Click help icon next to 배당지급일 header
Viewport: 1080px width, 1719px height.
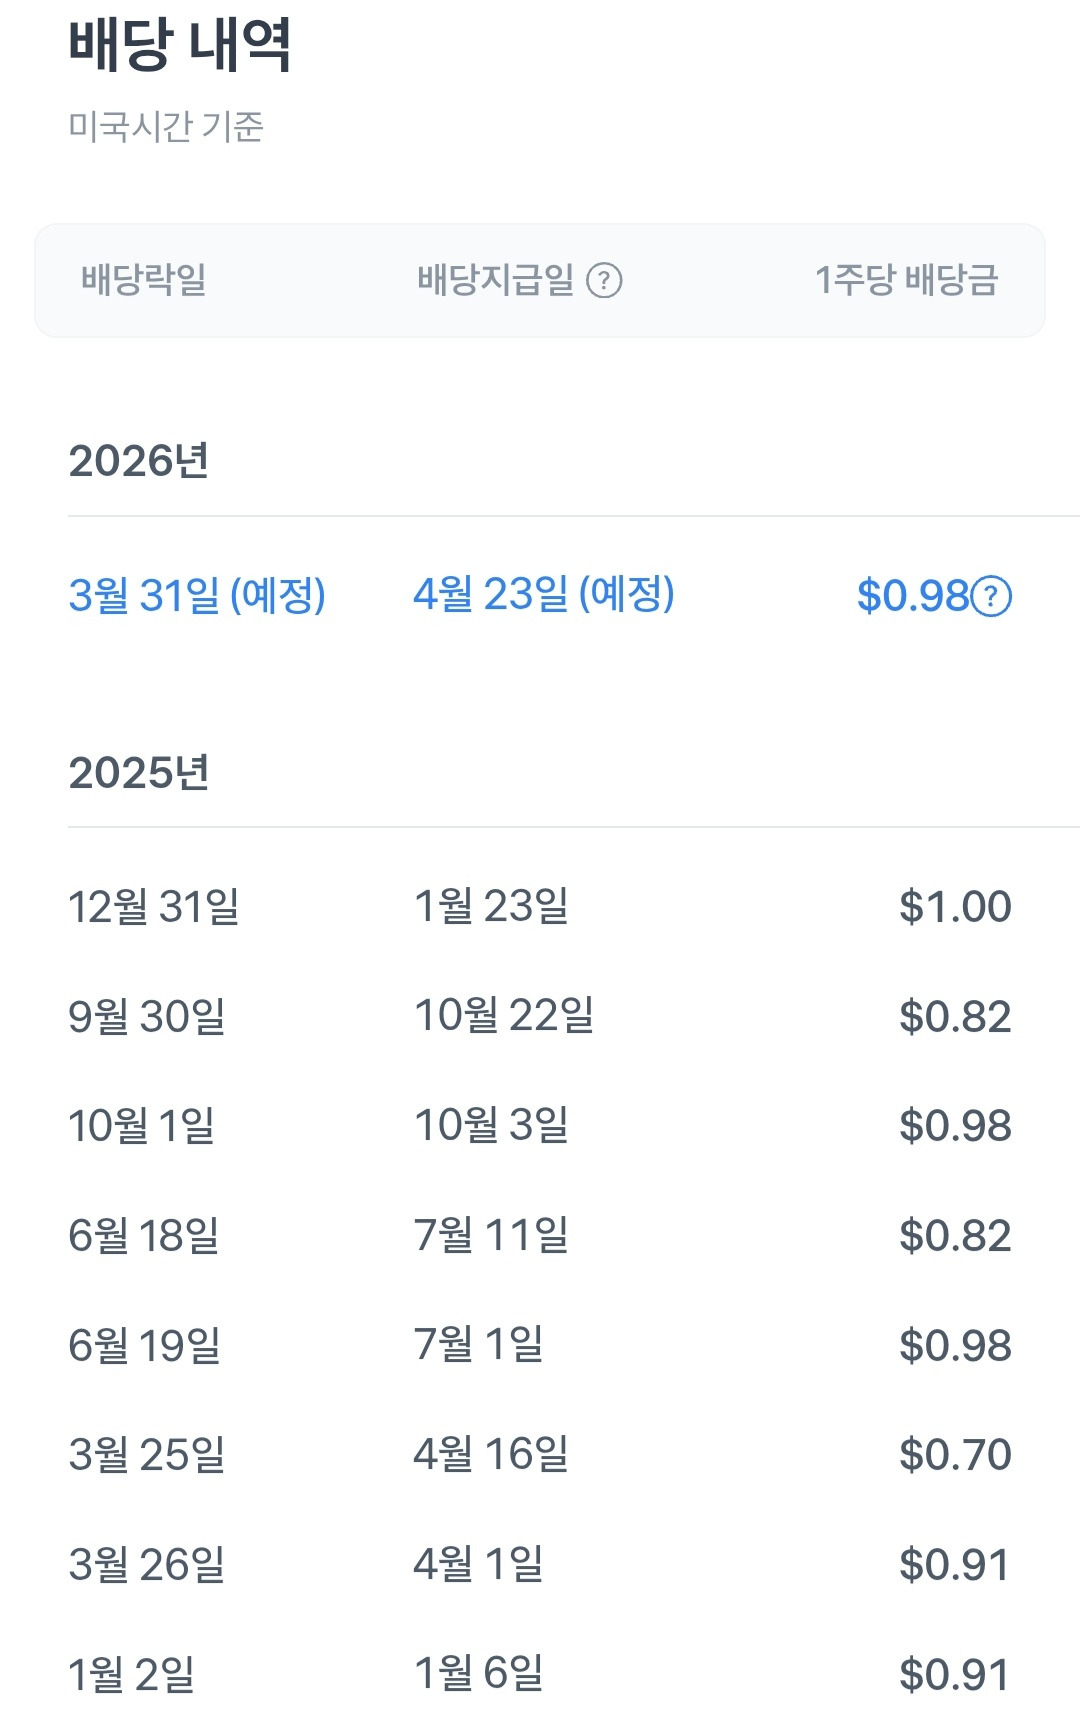tap(604, 281)
